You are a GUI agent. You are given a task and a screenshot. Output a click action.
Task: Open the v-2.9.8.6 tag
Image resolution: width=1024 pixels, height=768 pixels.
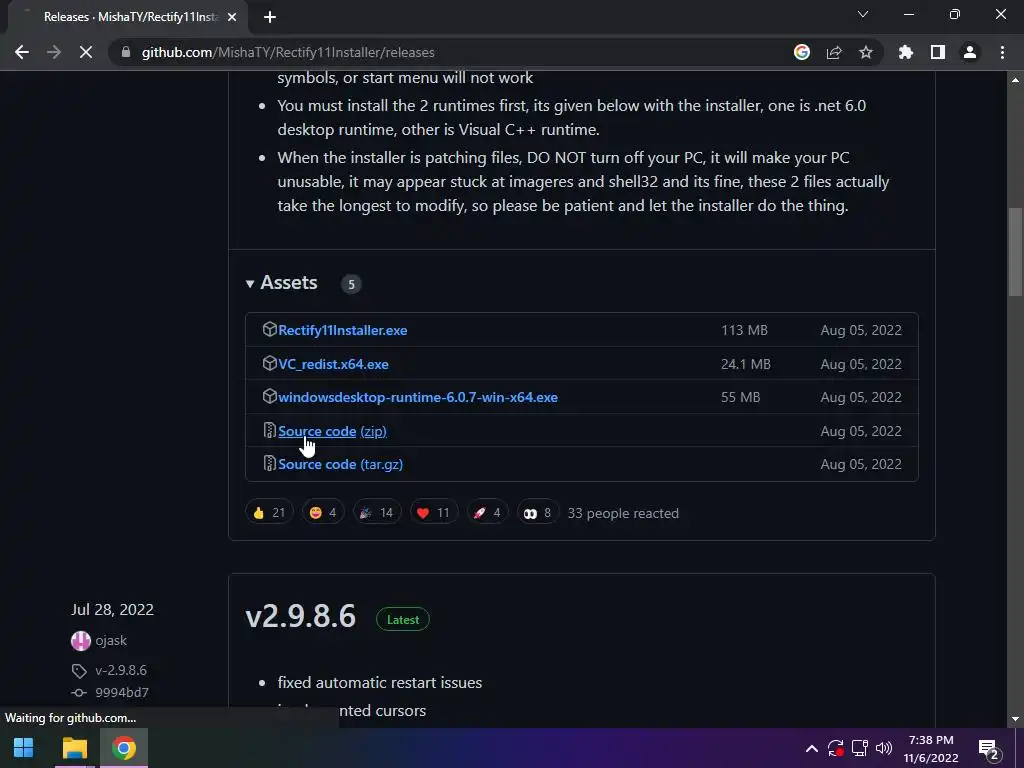121,670
